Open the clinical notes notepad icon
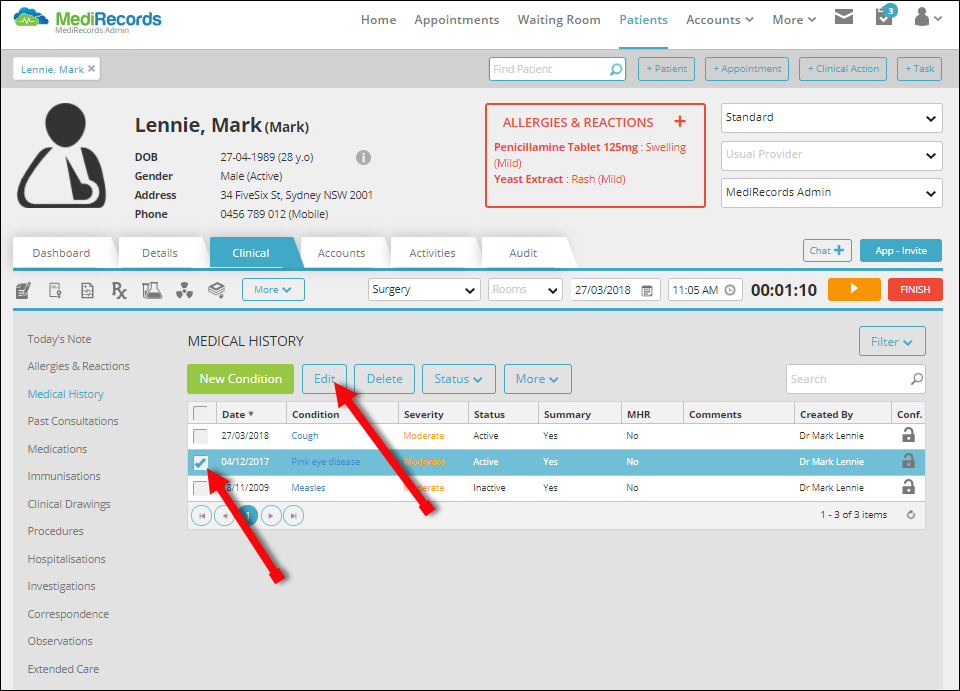 pyautogui.click(x=23, y=290)
